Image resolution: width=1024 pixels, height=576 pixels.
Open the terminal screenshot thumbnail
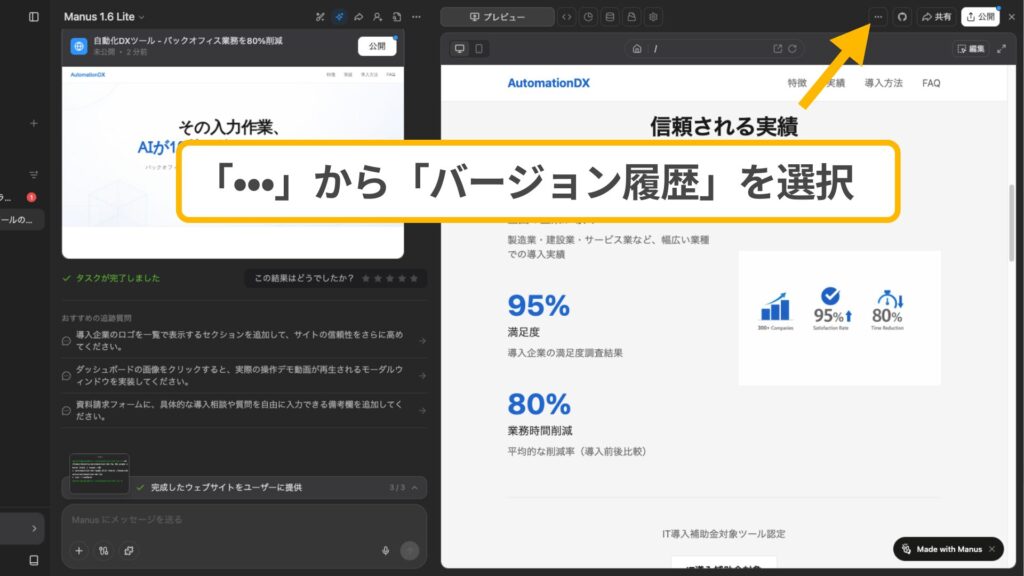coord(99,473)
